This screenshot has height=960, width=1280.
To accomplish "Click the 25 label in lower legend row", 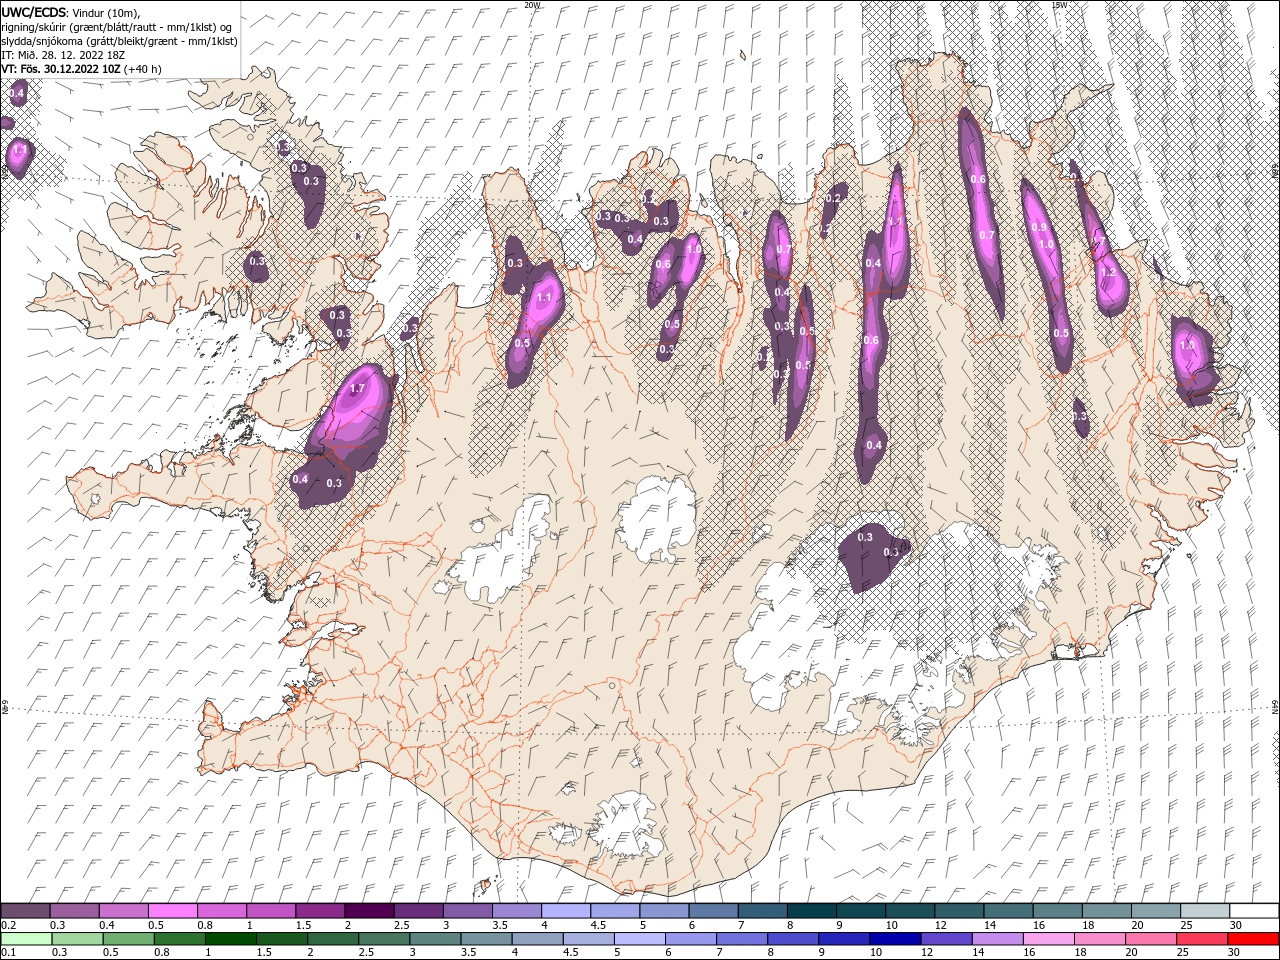I will point(1185,953).
